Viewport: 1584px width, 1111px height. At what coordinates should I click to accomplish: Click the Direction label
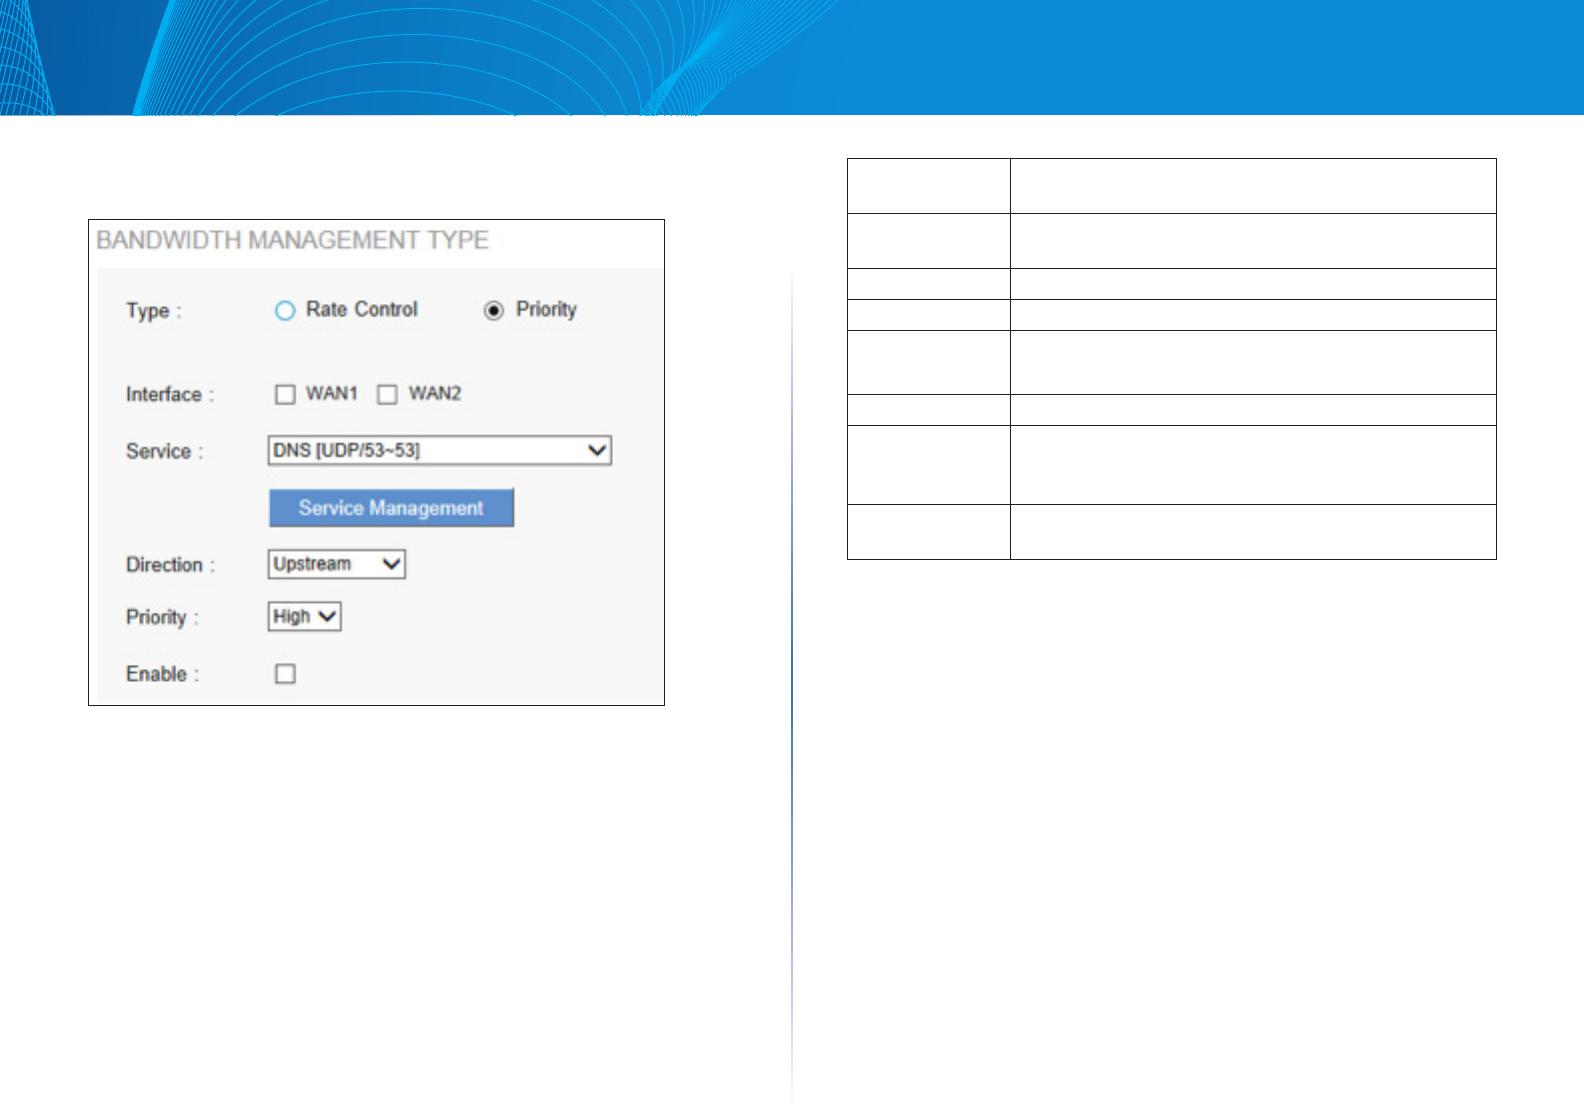click(170, 565)
